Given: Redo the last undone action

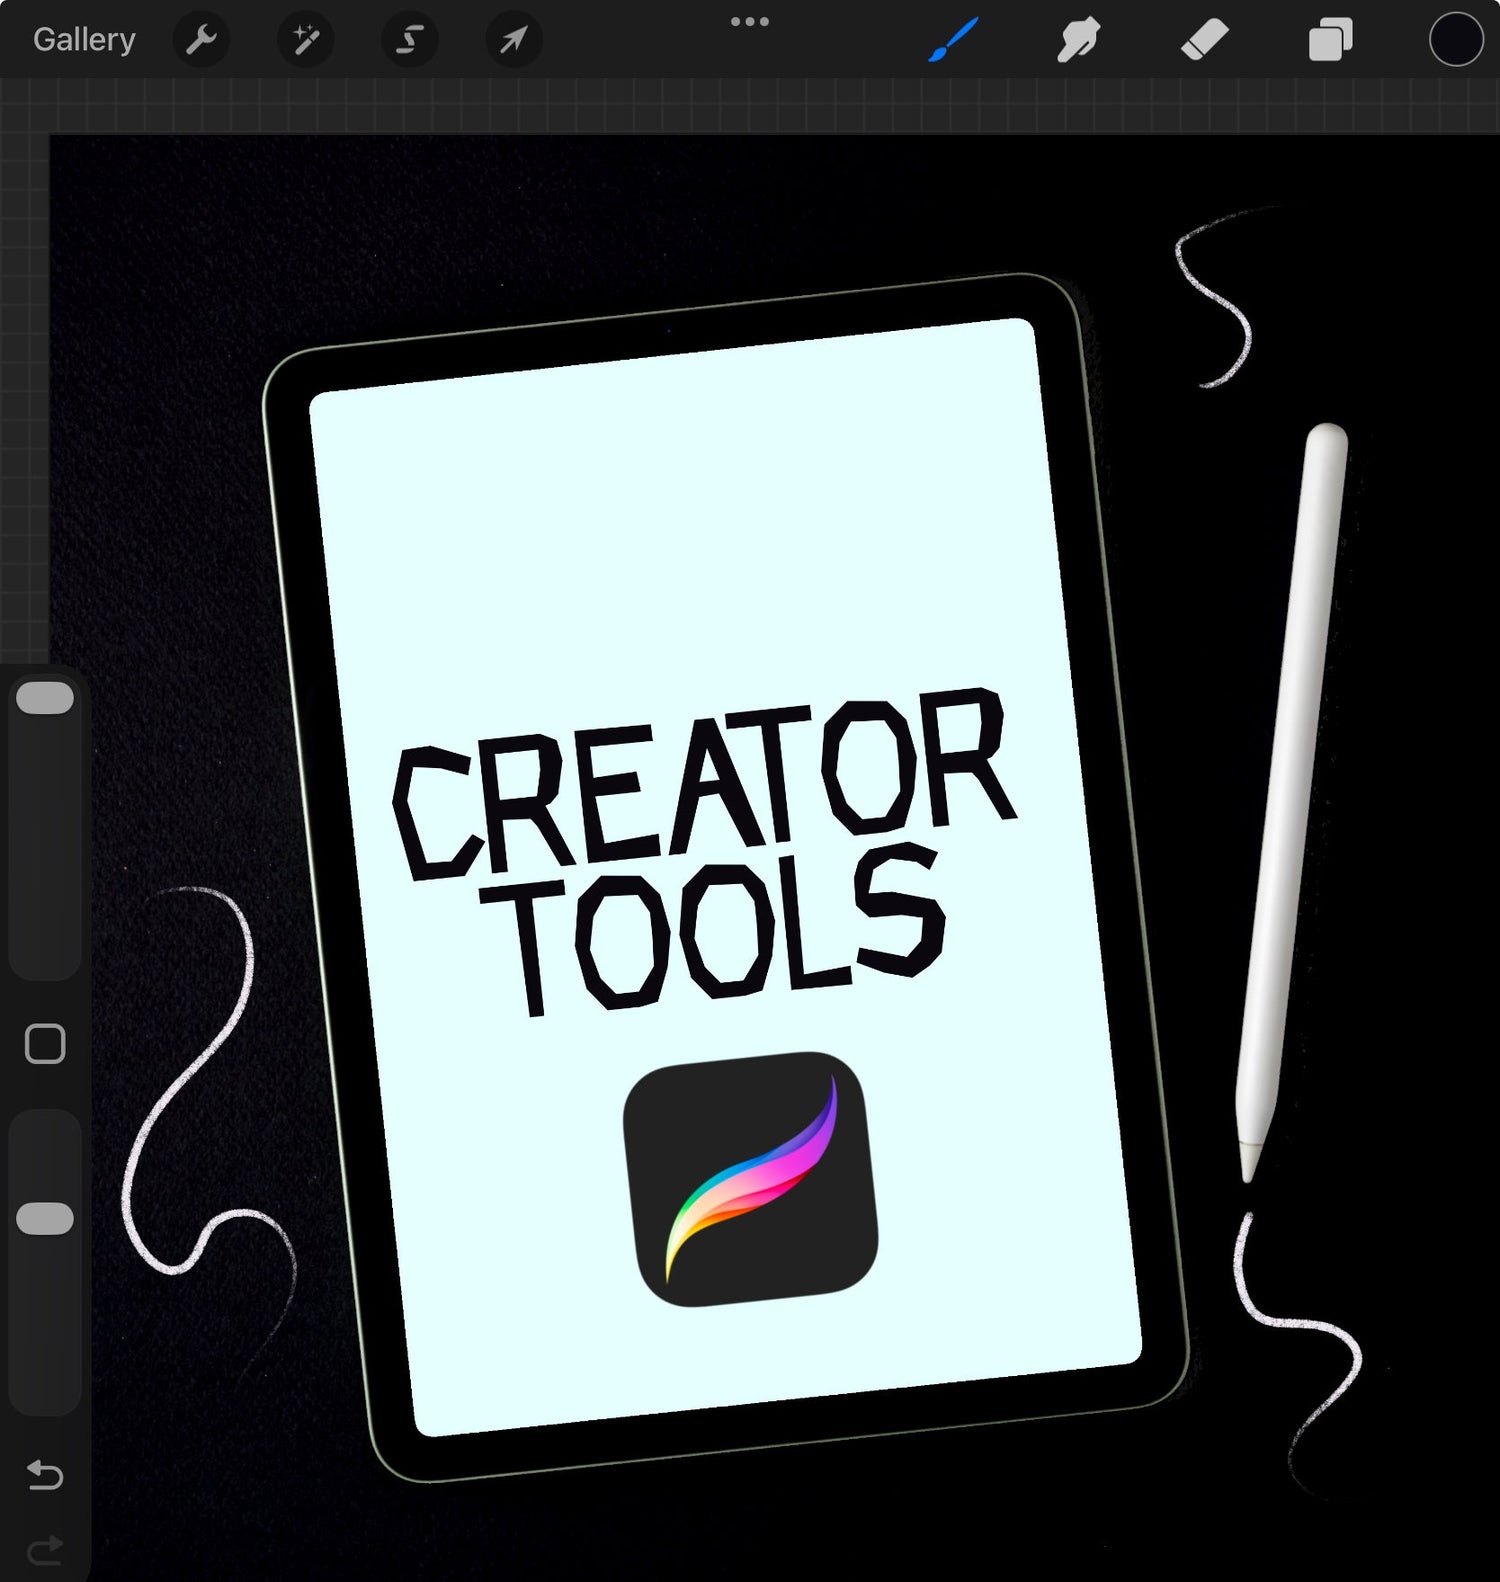Looking at the screenshot, I should coord(45,1550).
